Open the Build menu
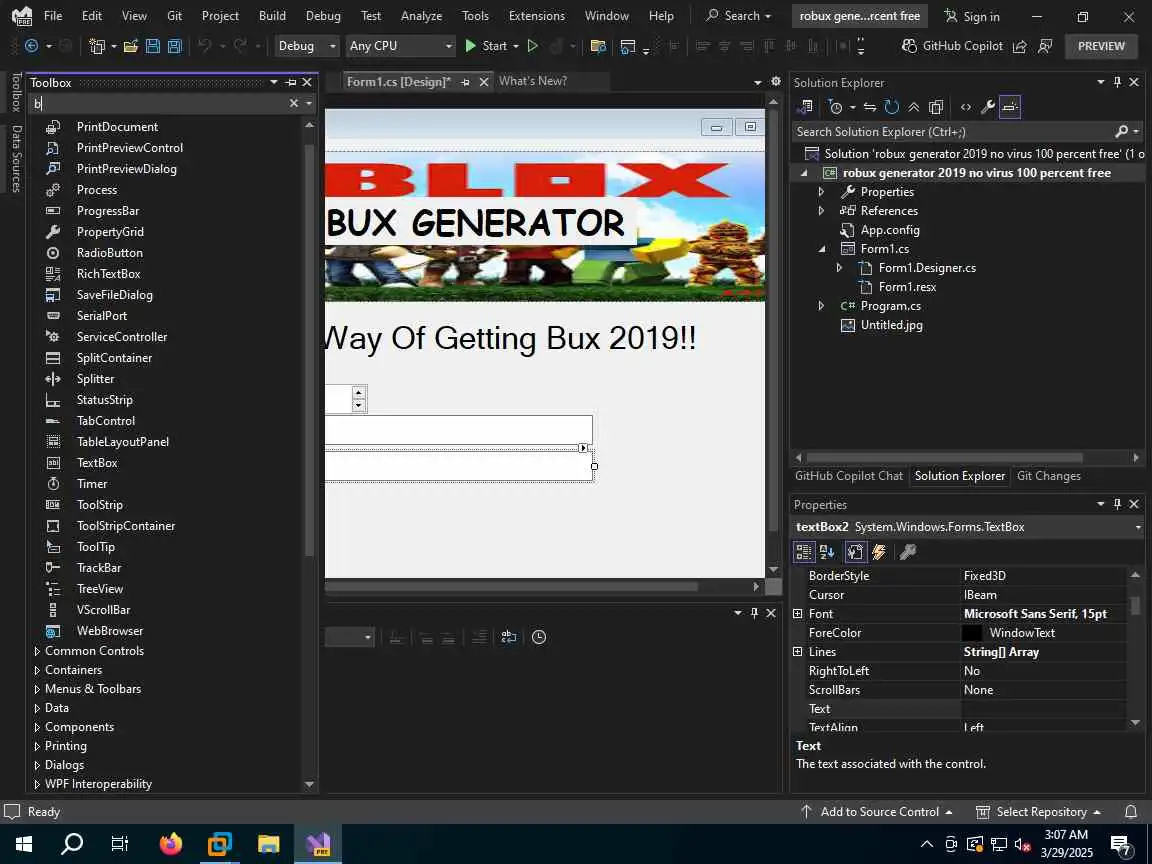 point(272,15)
